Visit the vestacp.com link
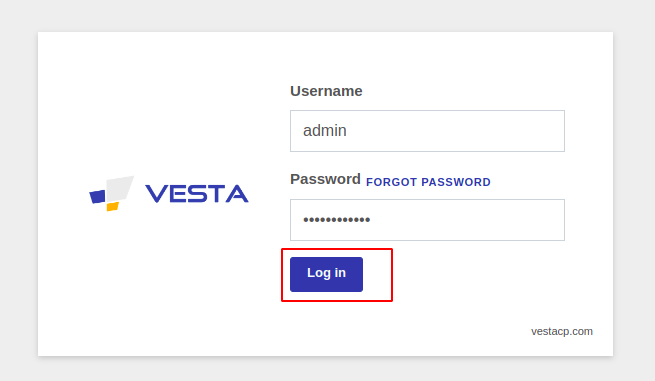The image size is (655, 381). click(x=561, y=331)
